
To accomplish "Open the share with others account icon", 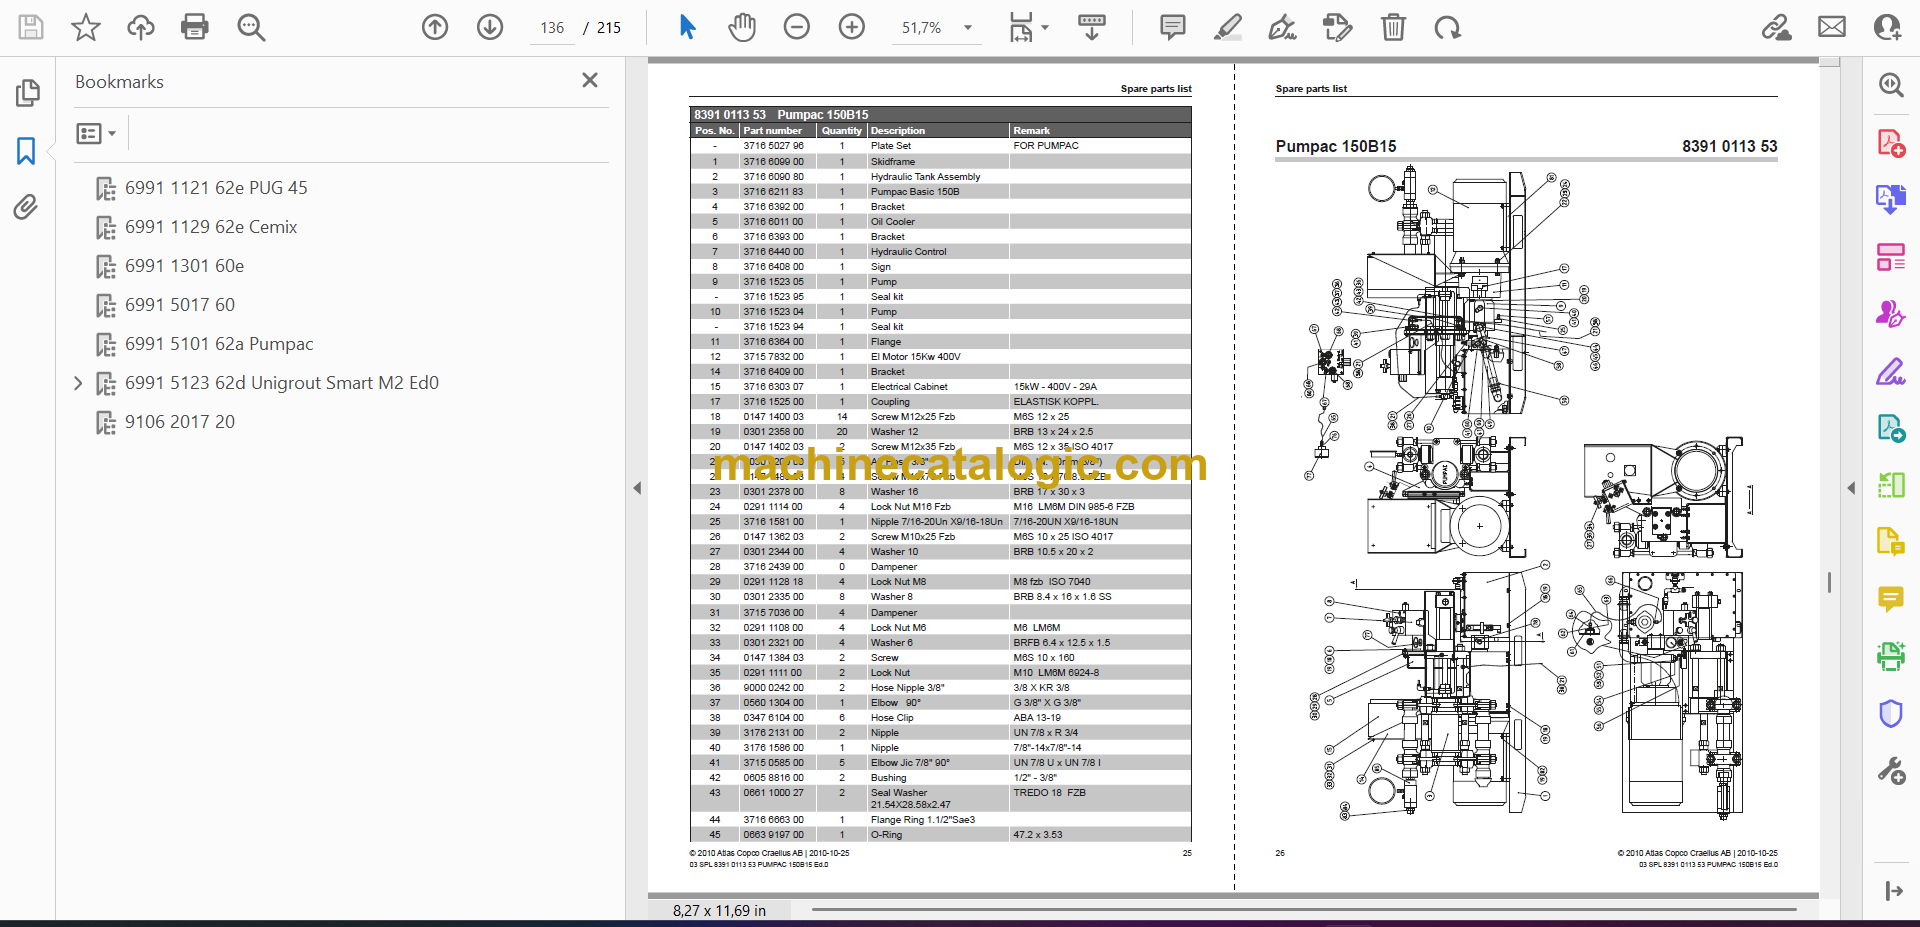I will pyautogui.click(x=1888, y=27).
